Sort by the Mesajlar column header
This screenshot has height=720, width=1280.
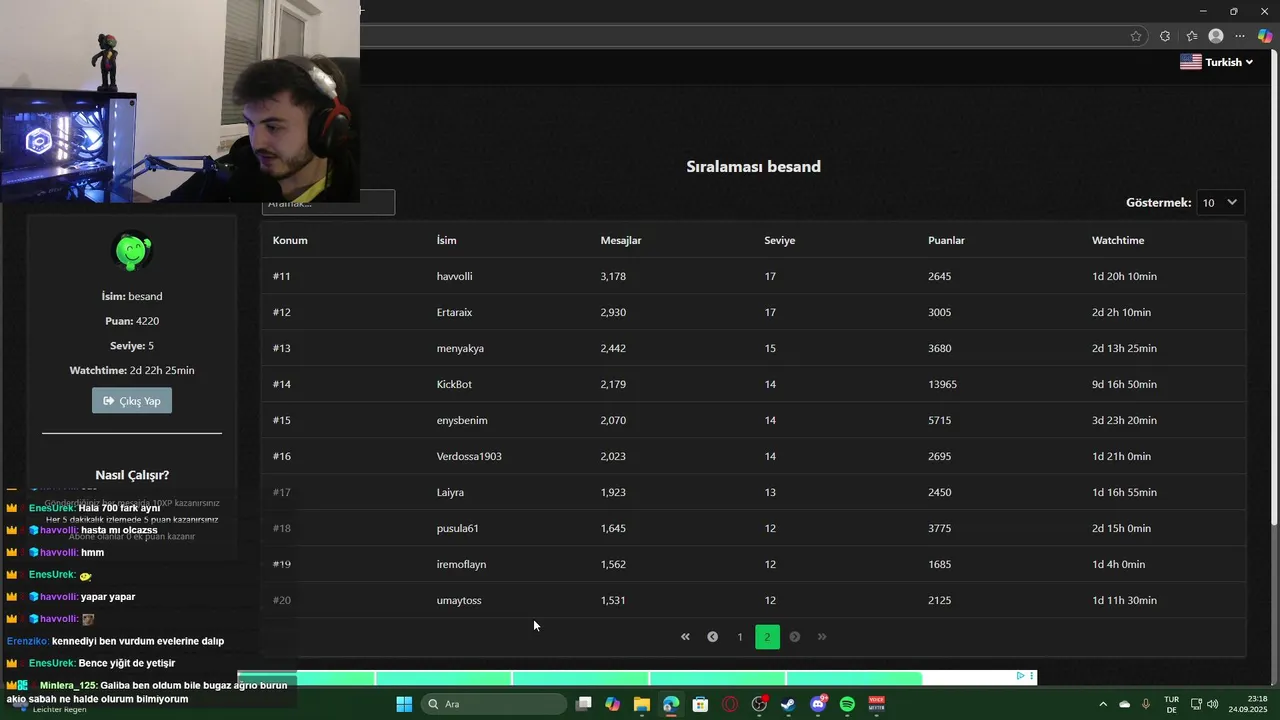[x=621, y=240]
